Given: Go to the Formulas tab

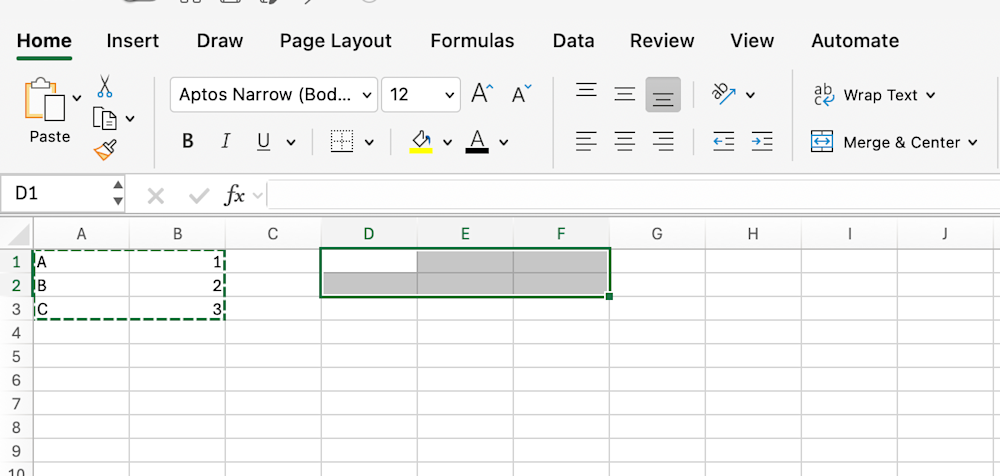Looking at the screenshot, I should pos(472,41).
